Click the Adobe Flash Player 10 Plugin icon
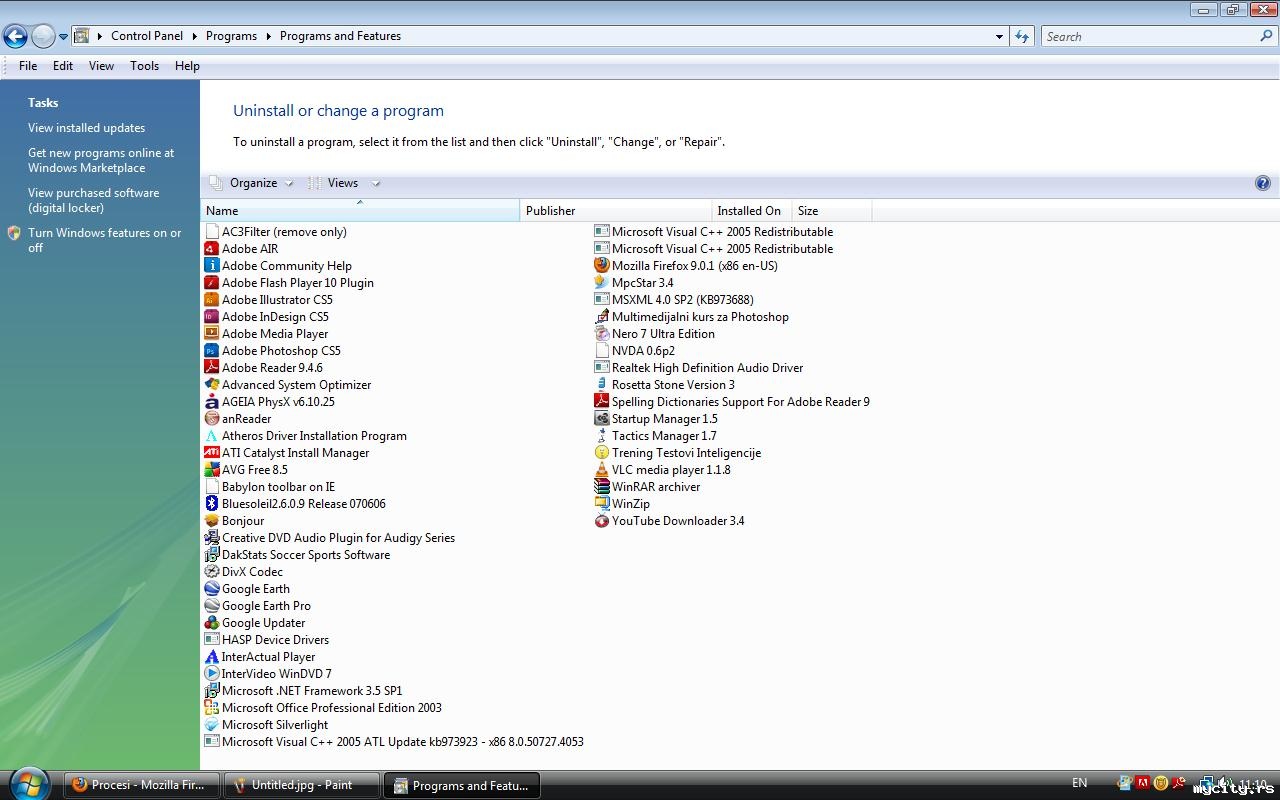This screenshot has height=800, width=1280. pyautogui.click(x=211, y=283)
